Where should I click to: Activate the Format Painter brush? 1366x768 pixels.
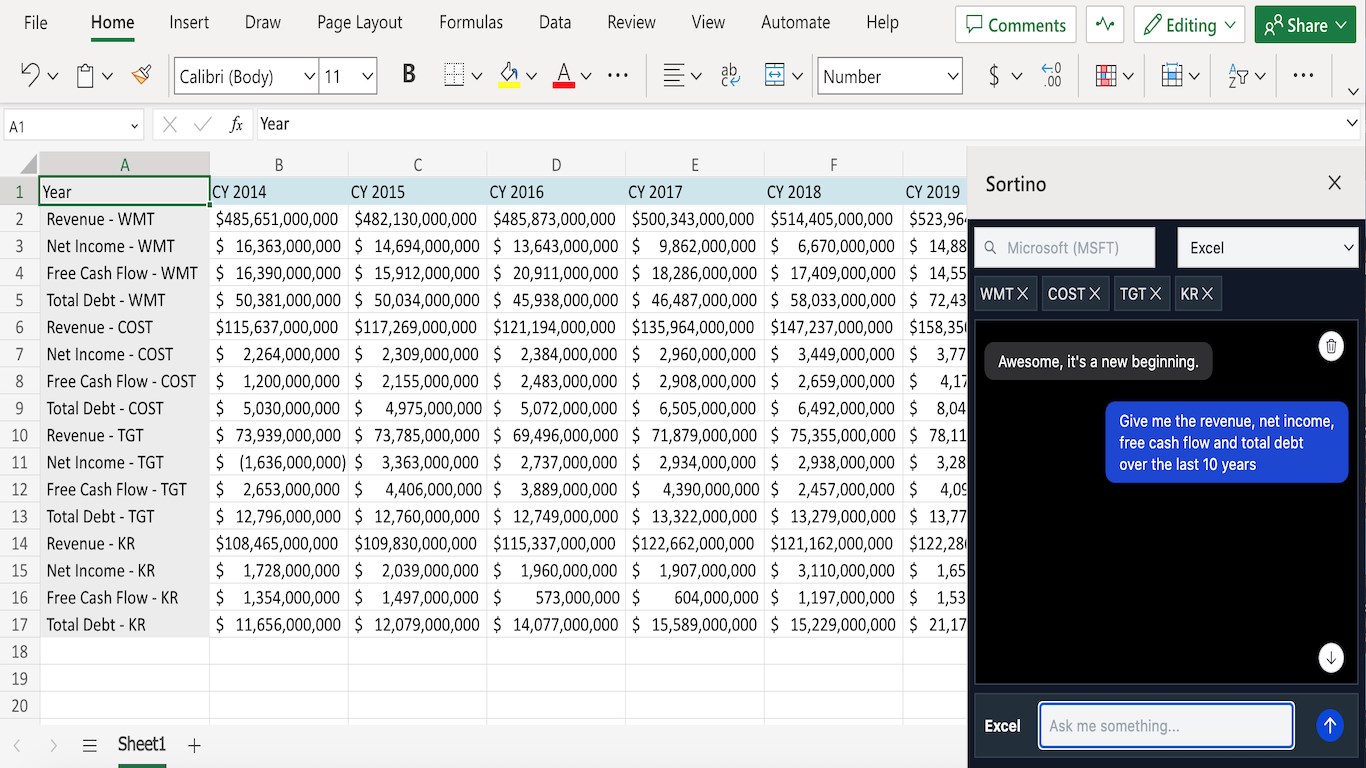[x=141, y=75]
